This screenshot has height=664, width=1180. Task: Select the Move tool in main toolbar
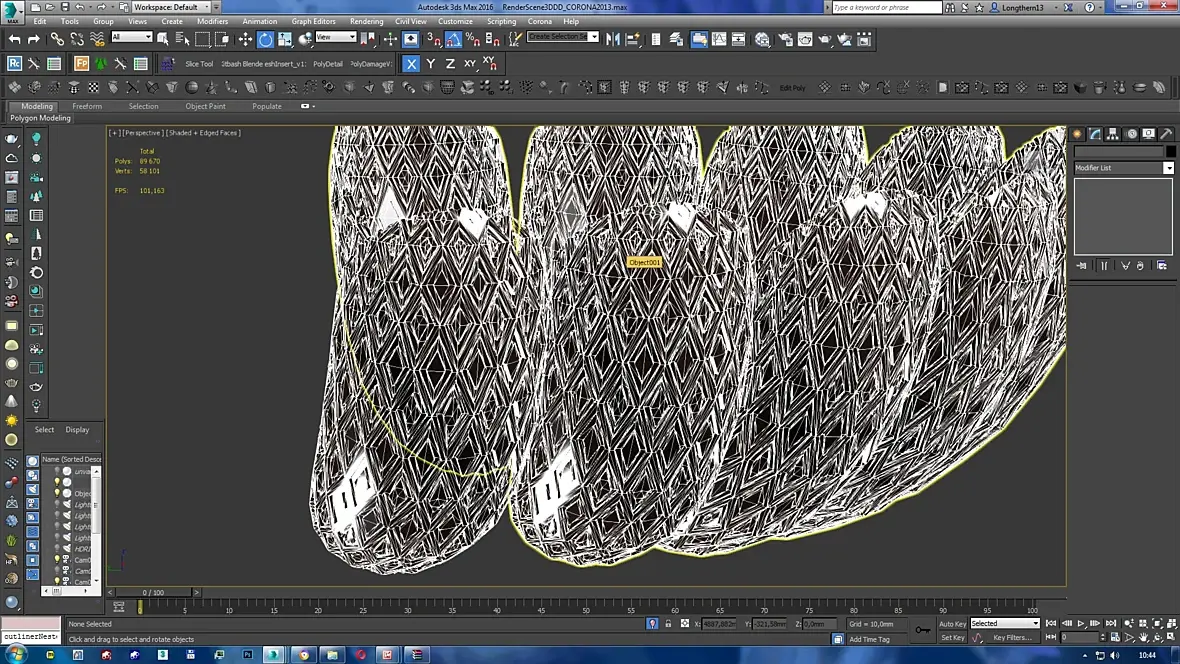tap(245, 39)
